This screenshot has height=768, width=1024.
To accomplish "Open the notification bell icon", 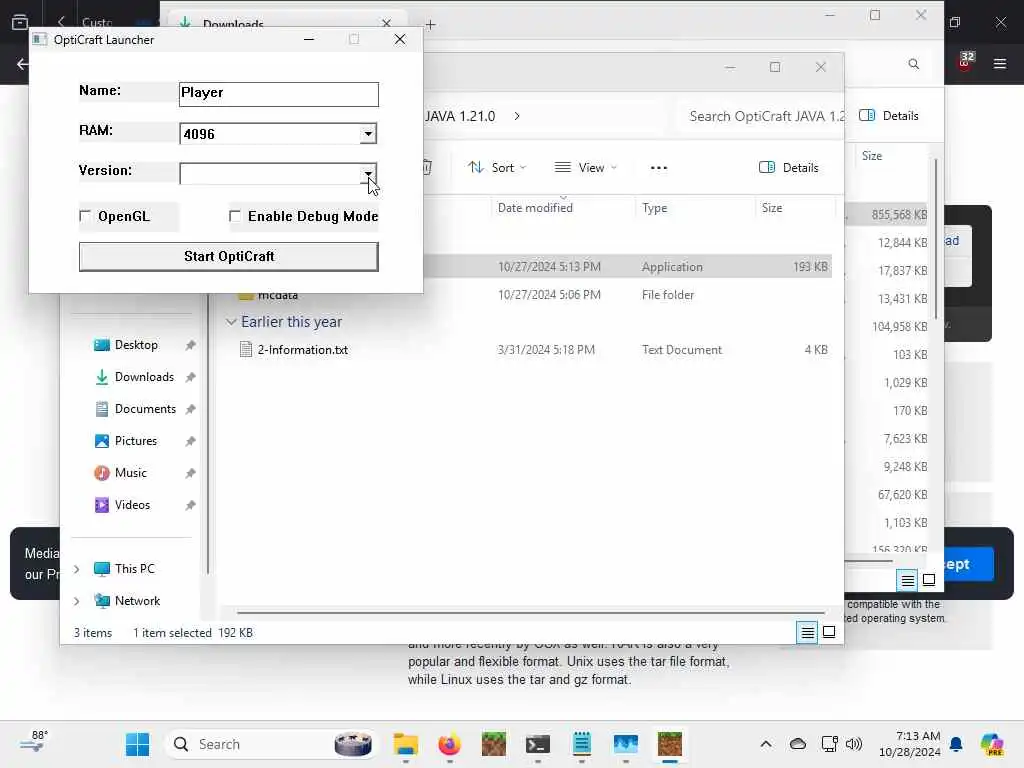I will pyautogui.click(x=956, y=744).
